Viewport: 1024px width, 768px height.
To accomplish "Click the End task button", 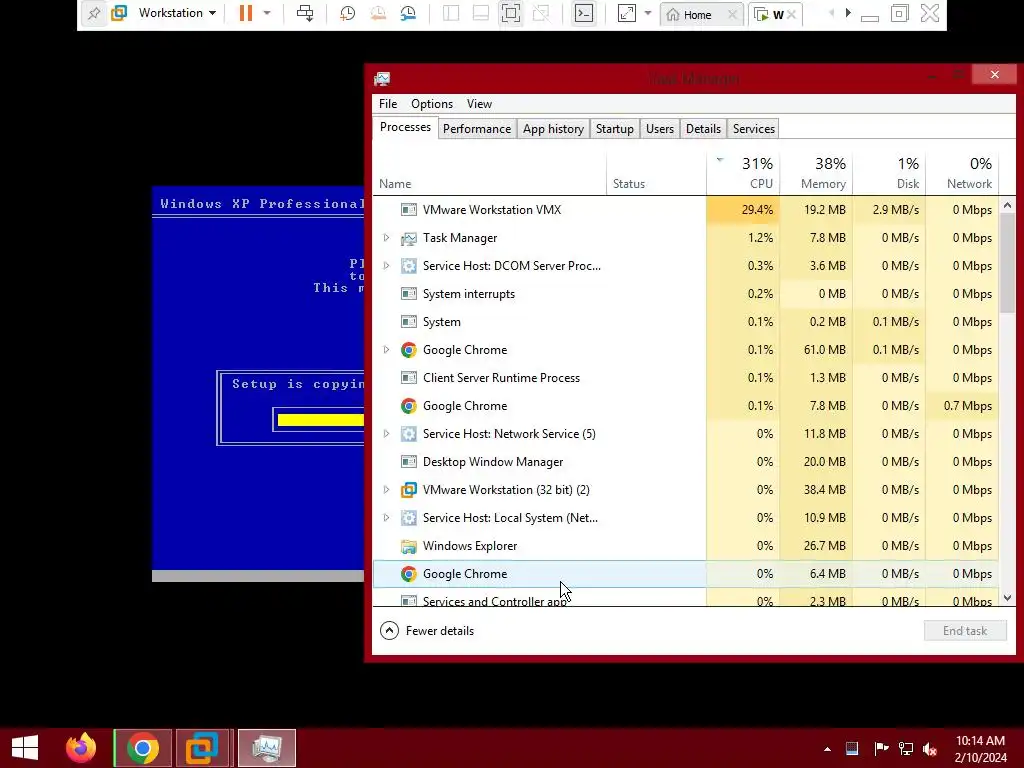I will pyautogui.click(x=965, y=631).
